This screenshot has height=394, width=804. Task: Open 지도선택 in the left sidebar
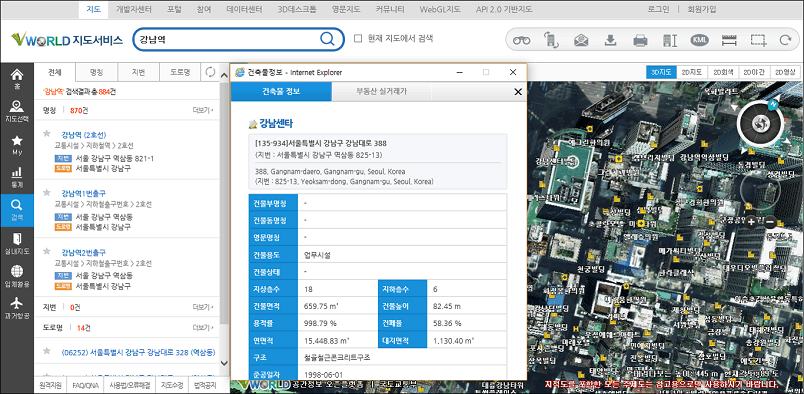[x=17, y=111]
